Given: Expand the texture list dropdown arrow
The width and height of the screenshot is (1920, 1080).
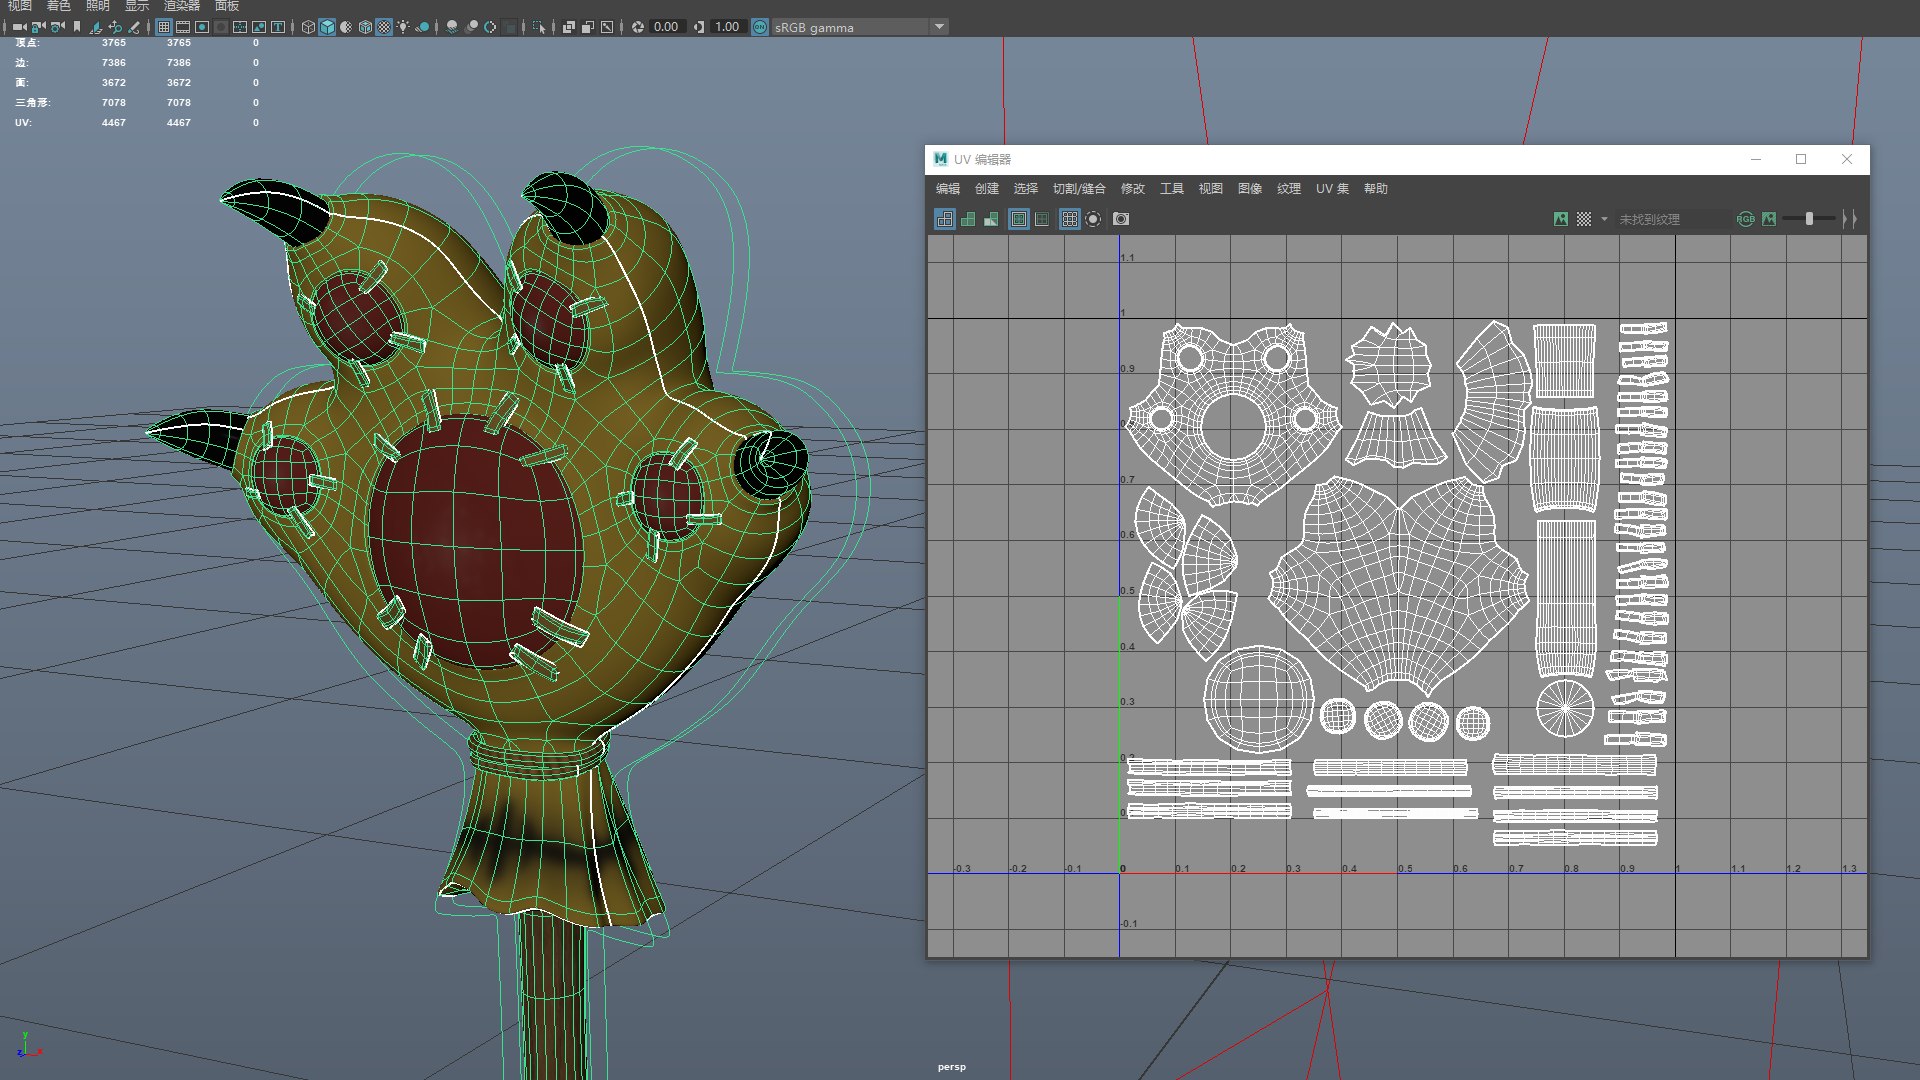Looking at the screenshot, I should (x=1604, y=219).
